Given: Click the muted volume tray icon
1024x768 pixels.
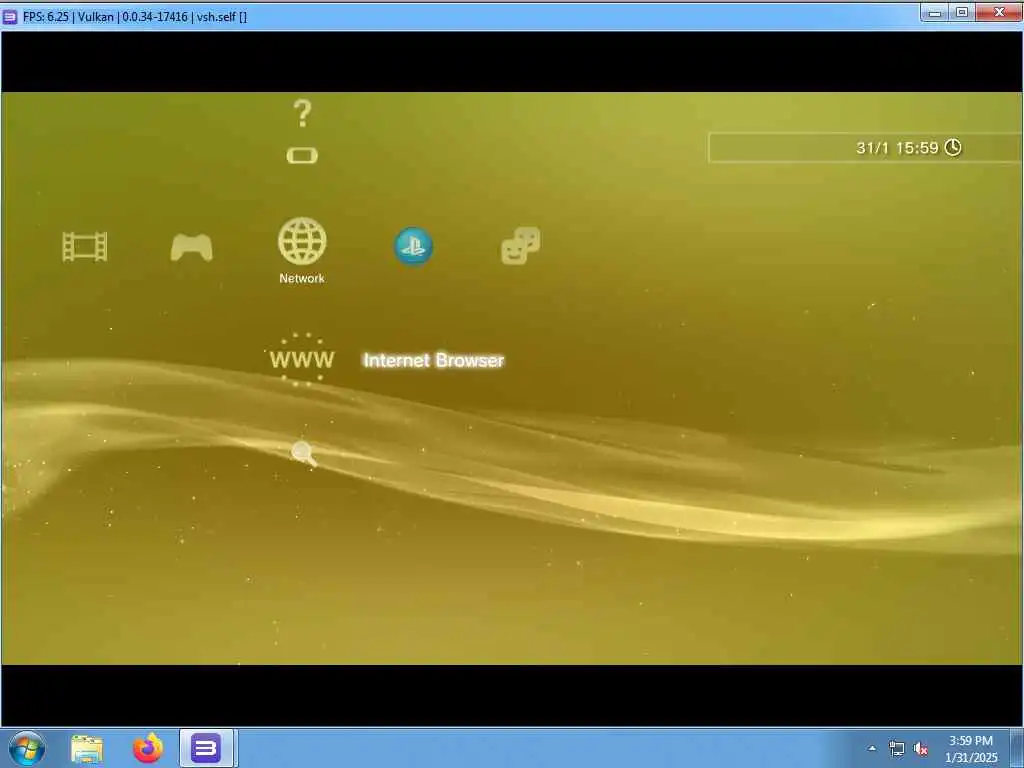Looking at the screenshot, I should [x=921, y=749].
